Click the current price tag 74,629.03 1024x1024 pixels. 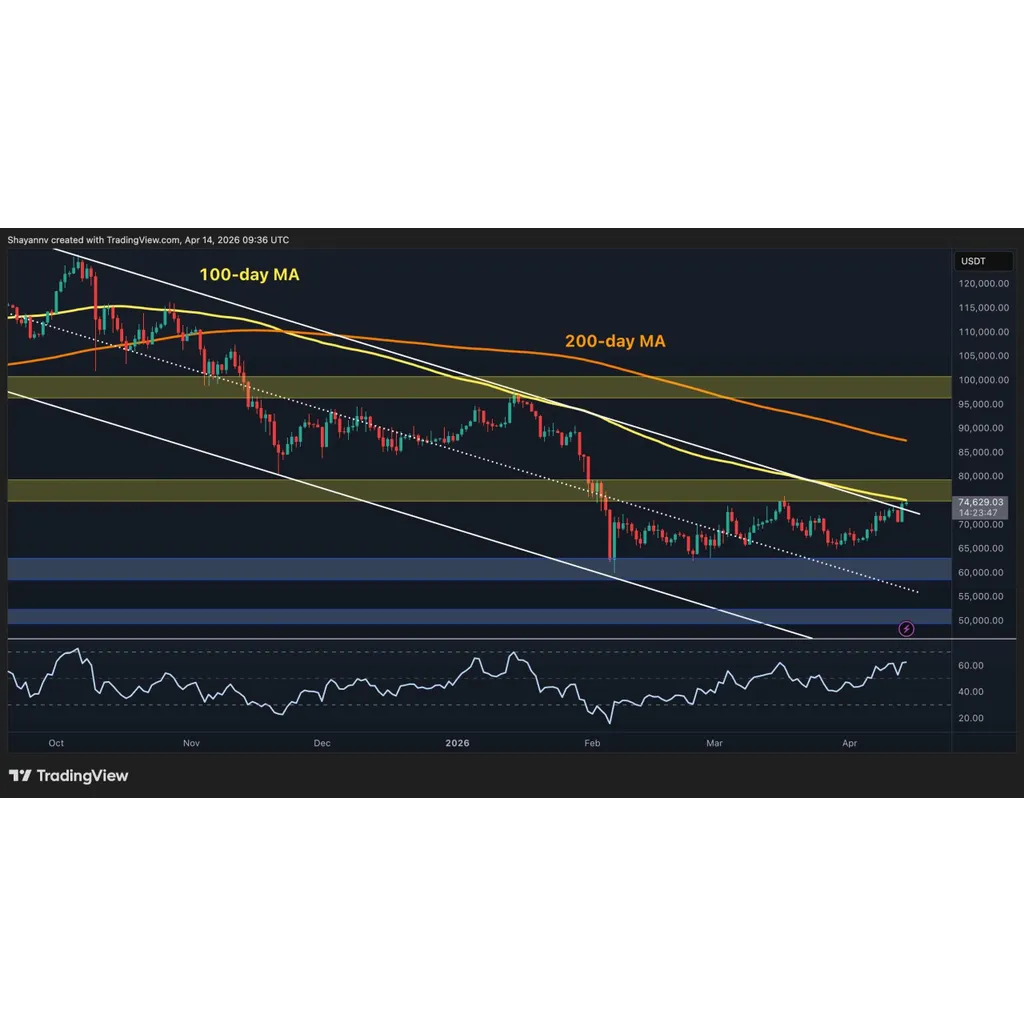point(981,502)
